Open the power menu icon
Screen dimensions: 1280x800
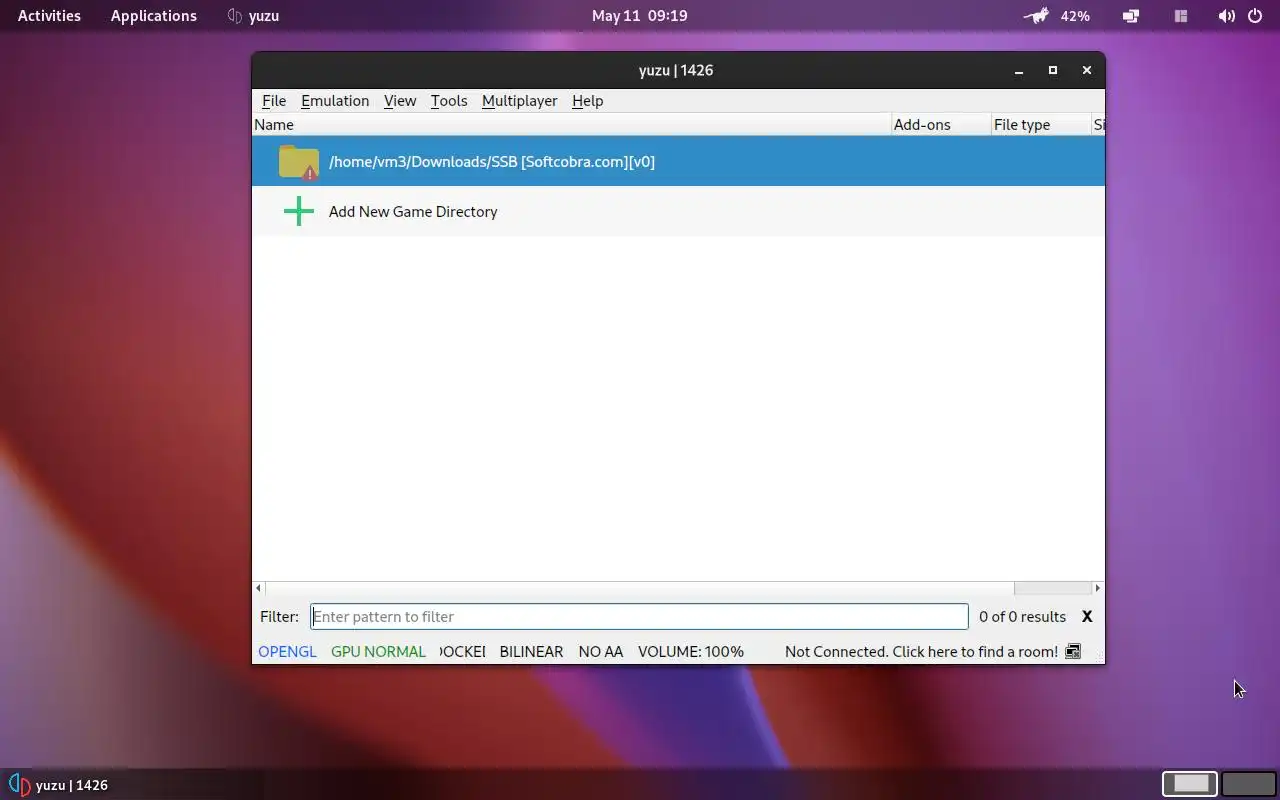(x=1255, y=16)
